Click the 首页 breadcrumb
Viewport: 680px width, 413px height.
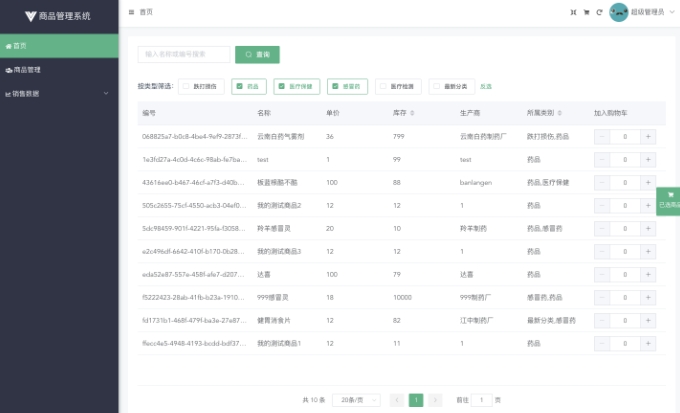(x=146, y=12)
